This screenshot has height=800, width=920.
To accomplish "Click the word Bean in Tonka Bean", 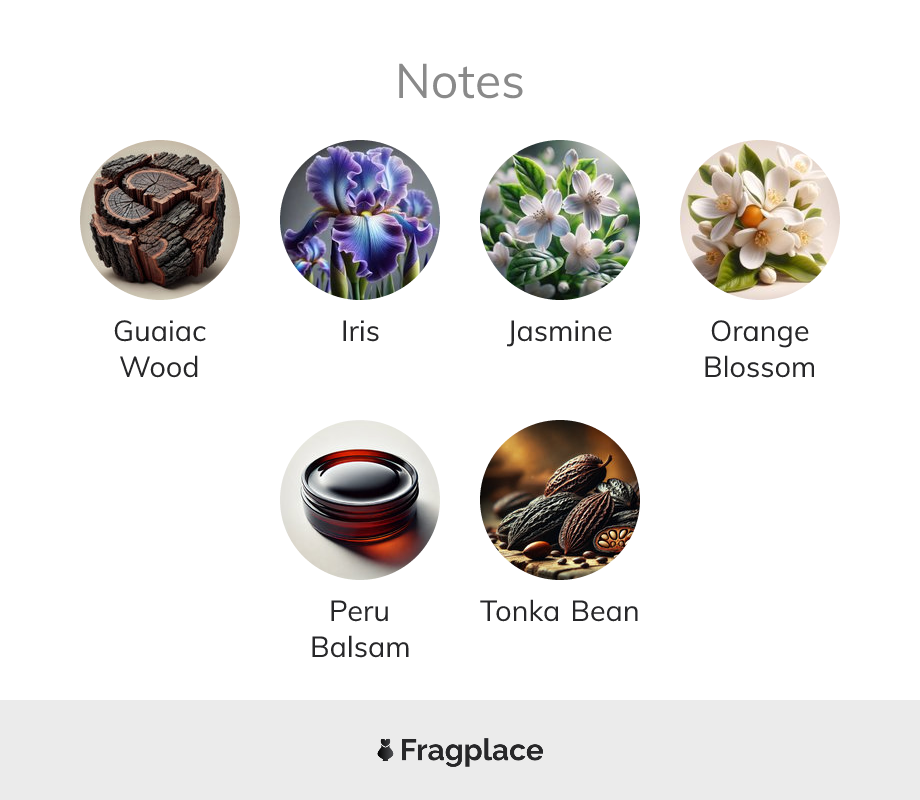I will coord(605,612).
